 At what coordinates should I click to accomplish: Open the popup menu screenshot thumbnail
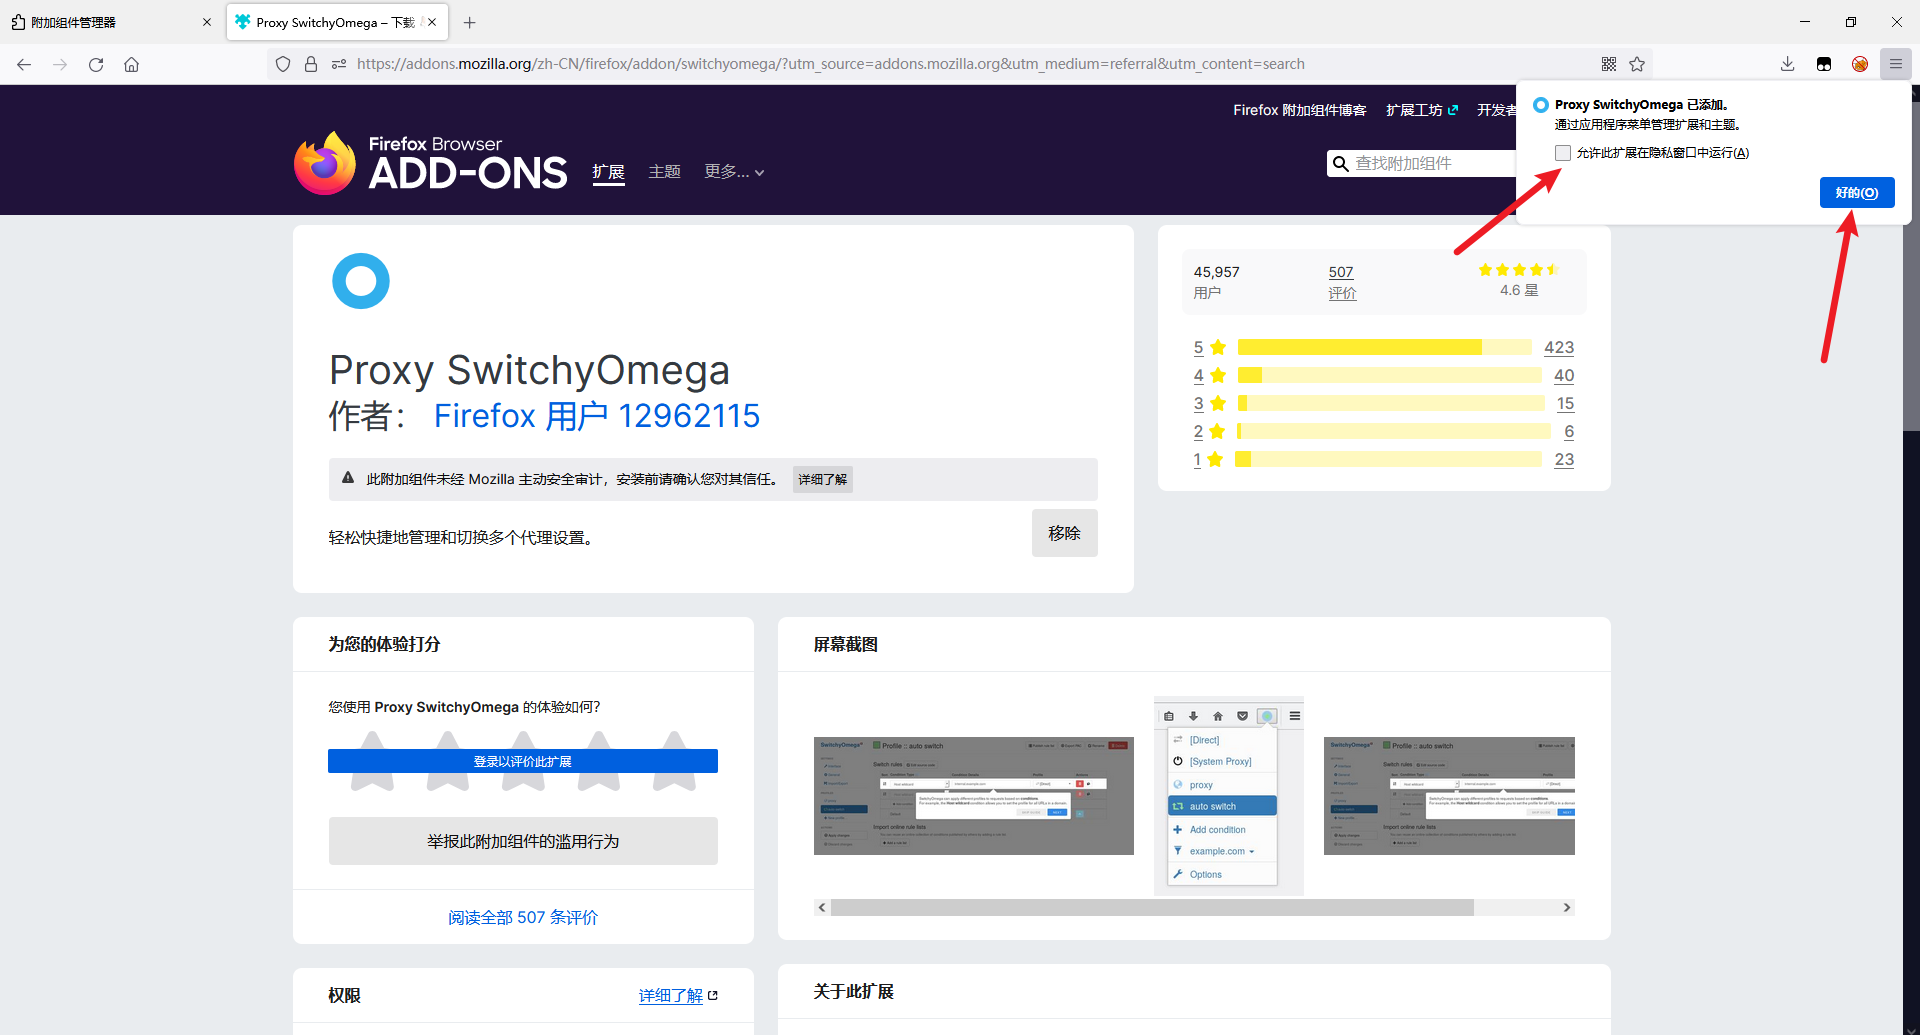[x=1229, y=796]
